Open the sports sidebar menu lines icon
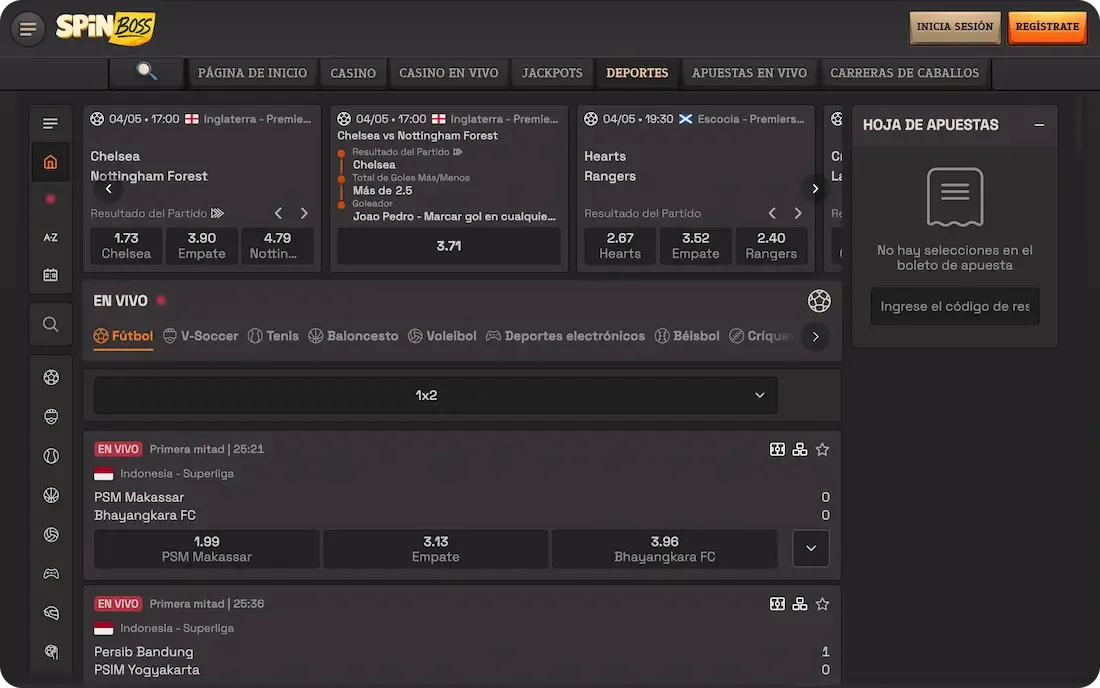The image size is (1100, 688). tap(51, 123)
